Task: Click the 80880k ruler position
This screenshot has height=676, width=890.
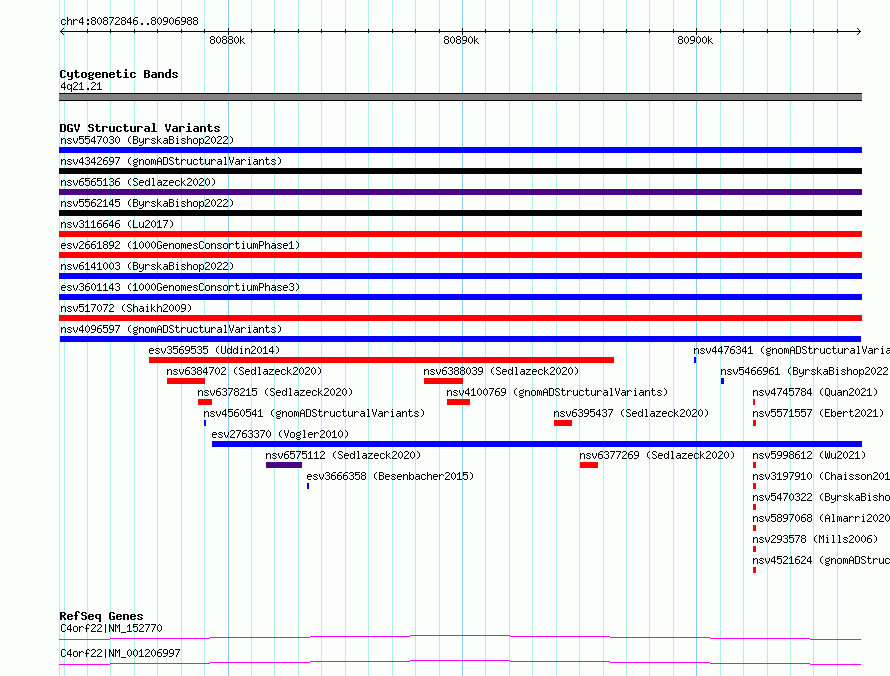Action: (227, 40)
